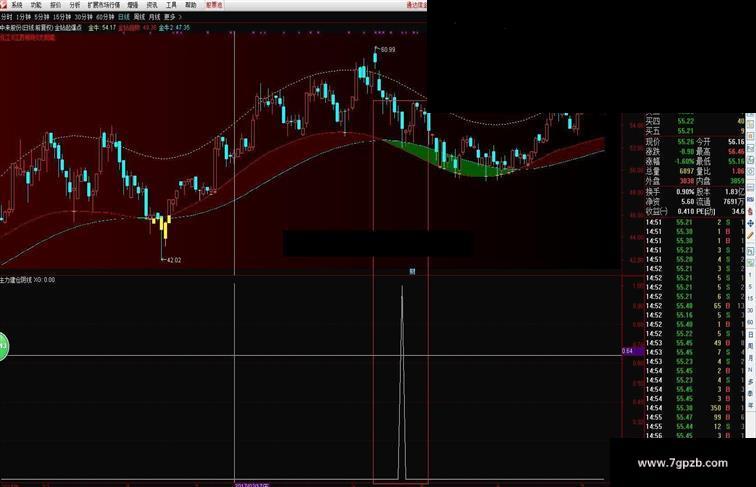Viewport: 756px width, 487px height.
Task: Click the 42.02 low price label
Action: click(174, 260)
